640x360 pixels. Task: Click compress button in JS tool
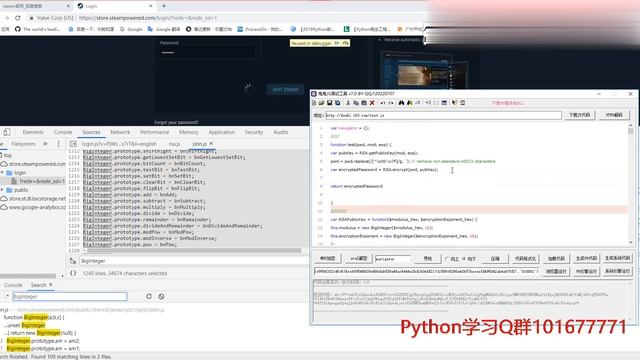click(x=495, y=258)
